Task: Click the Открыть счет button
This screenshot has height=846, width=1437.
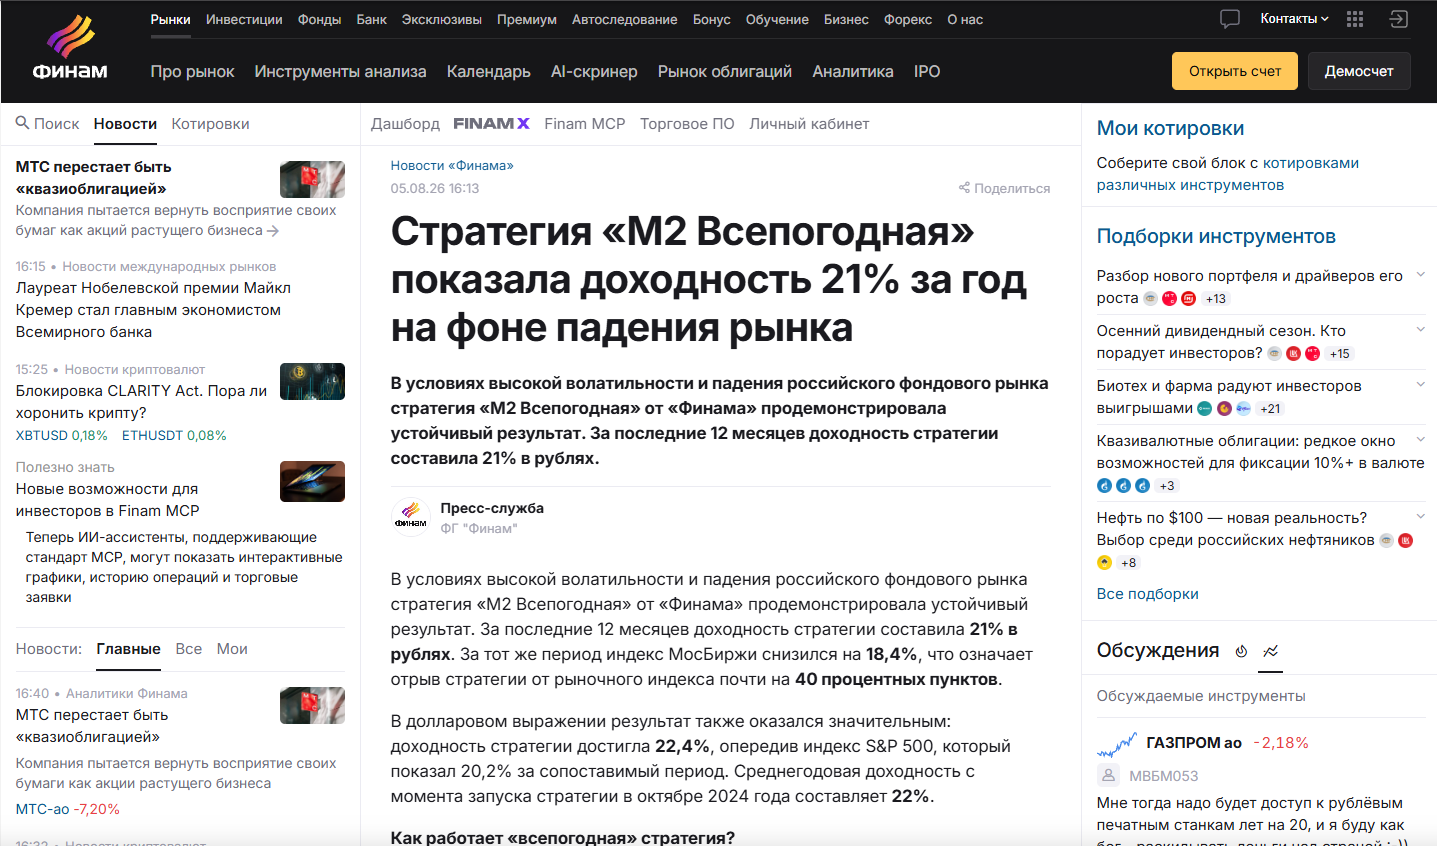Action: tap(1235, 71)
